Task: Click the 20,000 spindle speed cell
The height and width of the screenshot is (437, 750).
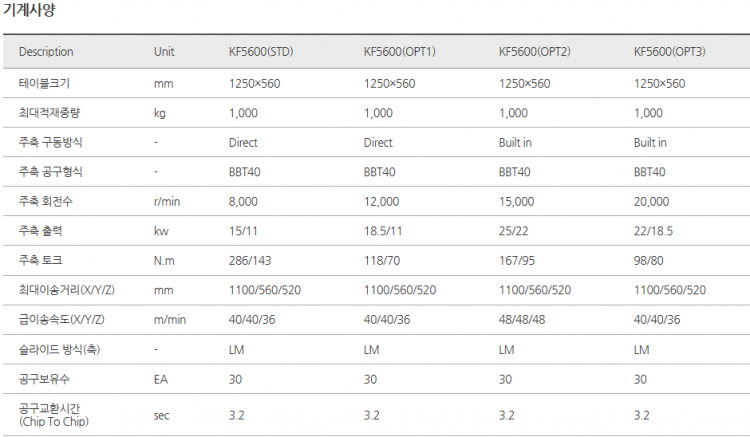Action: click(651, 201)
